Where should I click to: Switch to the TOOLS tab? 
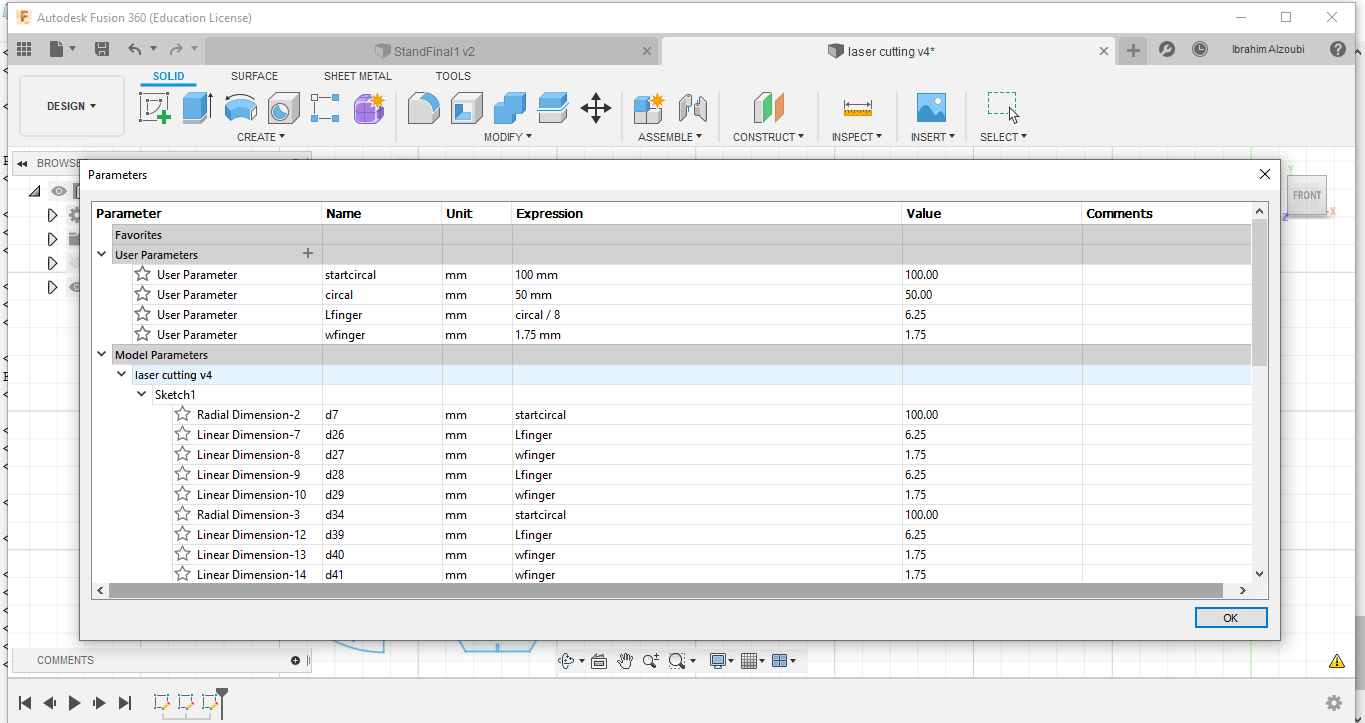point(453,76)
